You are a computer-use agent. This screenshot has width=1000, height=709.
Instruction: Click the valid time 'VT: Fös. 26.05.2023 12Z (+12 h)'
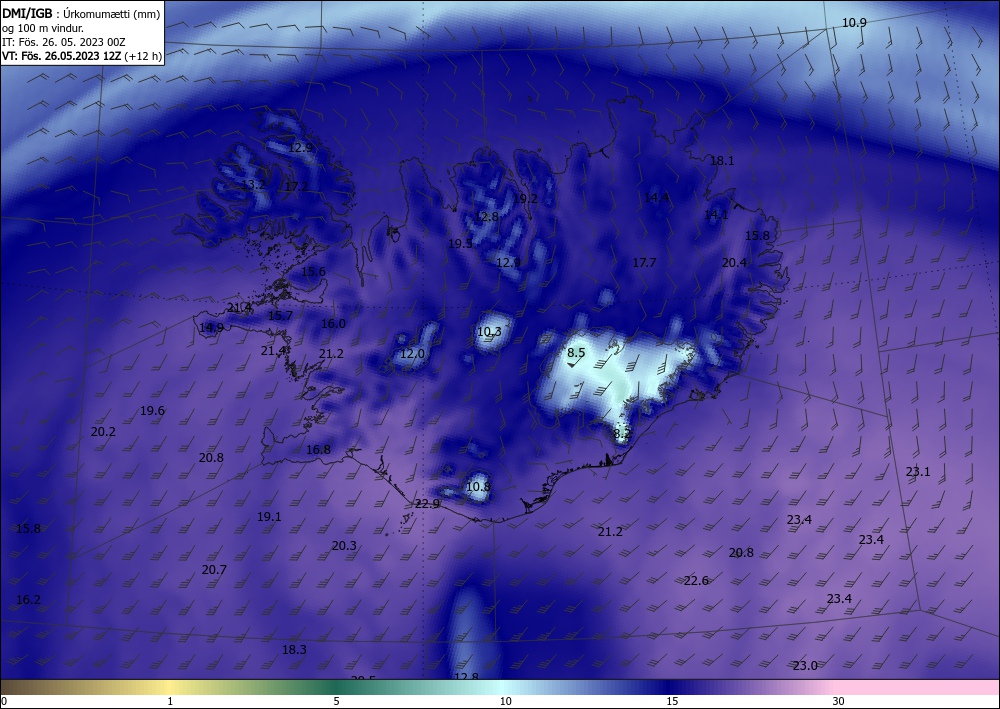click(82, 55)
